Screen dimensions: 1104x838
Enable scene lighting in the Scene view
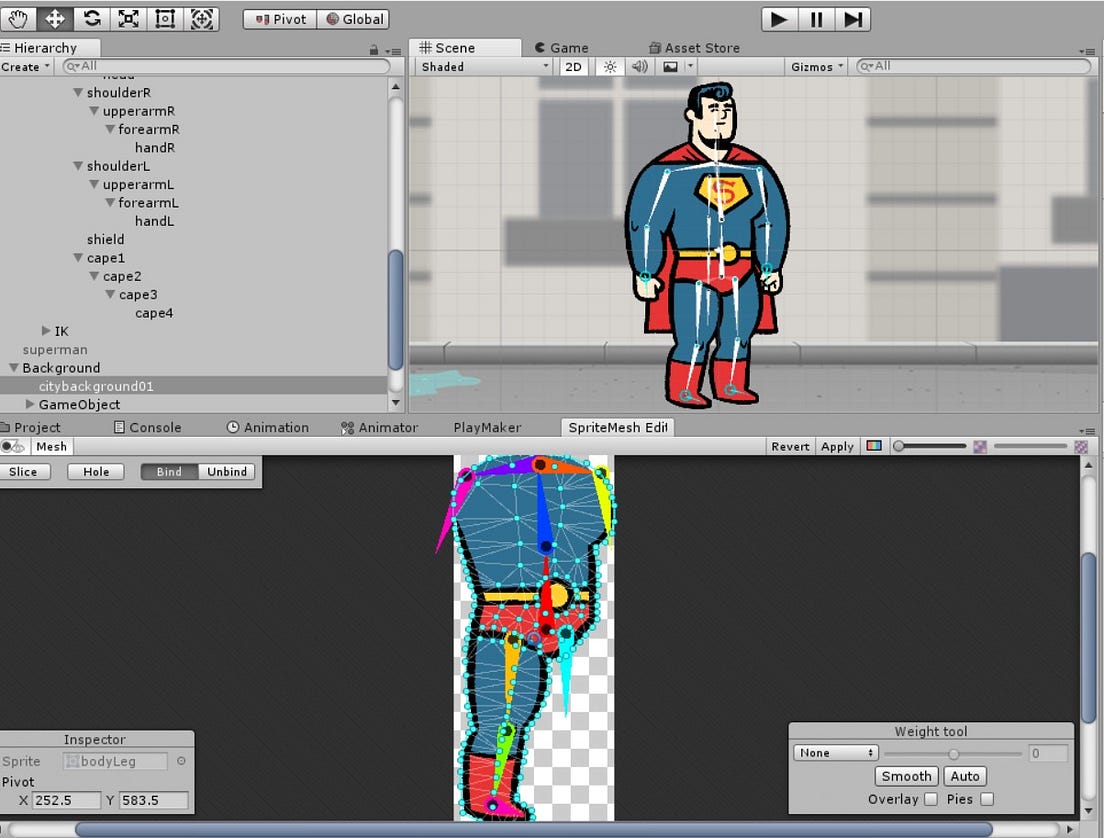(610, 66)
